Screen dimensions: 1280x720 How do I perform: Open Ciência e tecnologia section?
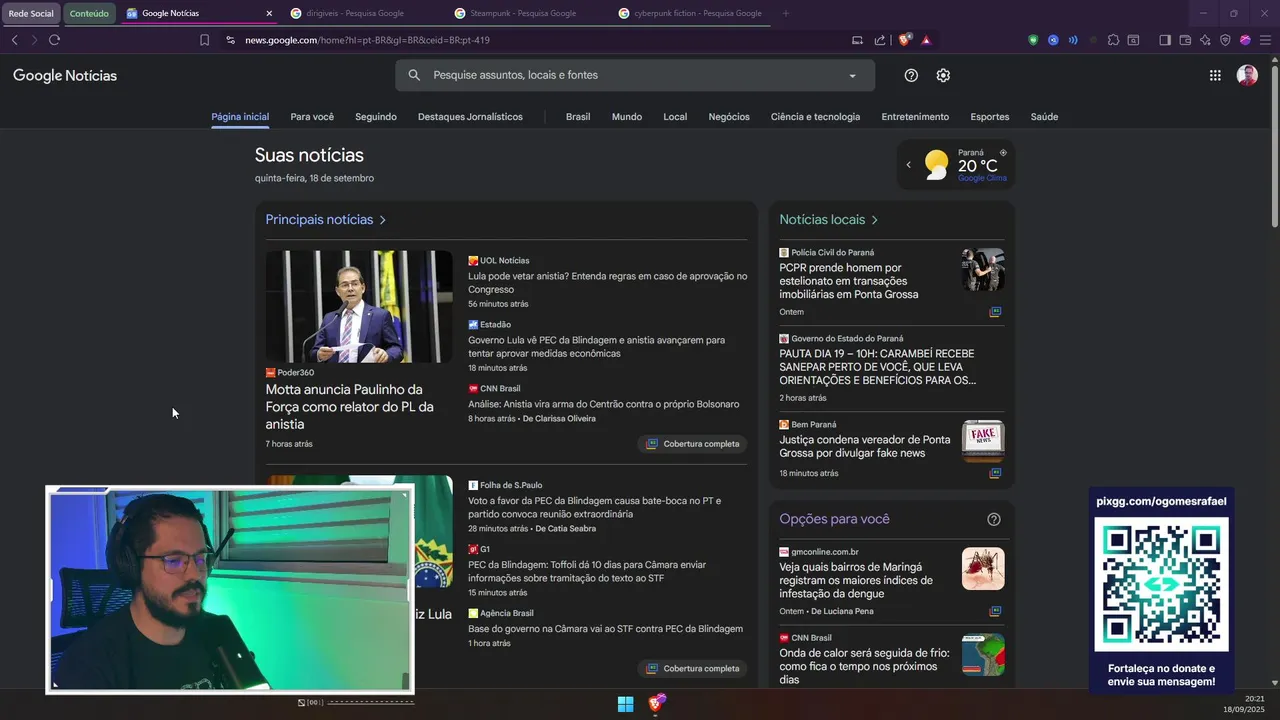click(815, 117)
